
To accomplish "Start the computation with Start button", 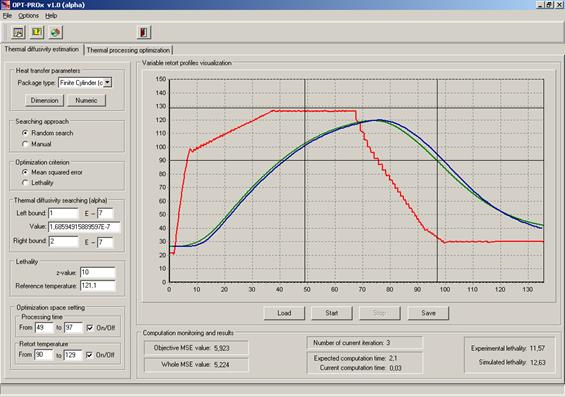I will pos(332,313).
